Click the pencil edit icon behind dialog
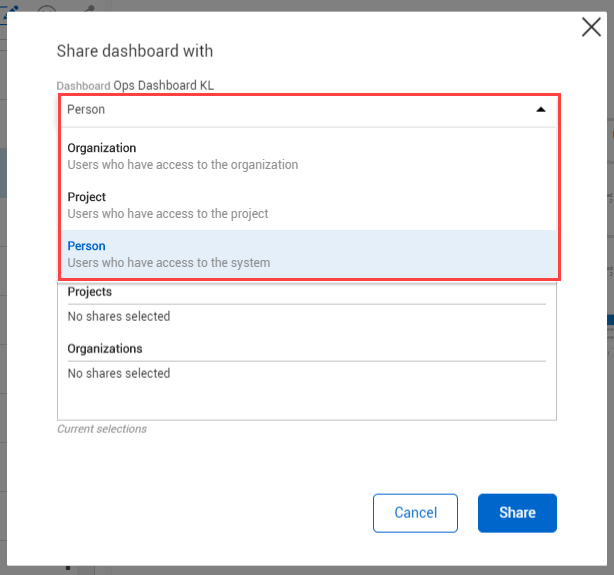The width and height of the screenshot is (614, 575). 13,8
